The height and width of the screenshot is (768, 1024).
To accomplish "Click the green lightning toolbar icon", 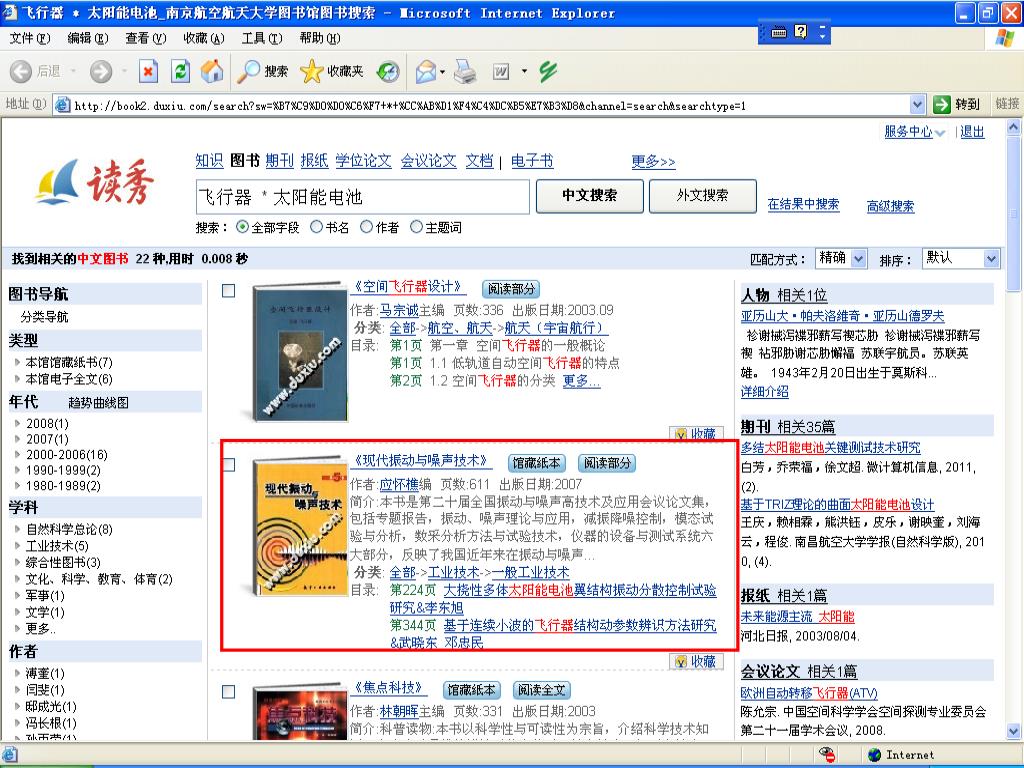I will point(547,71).
